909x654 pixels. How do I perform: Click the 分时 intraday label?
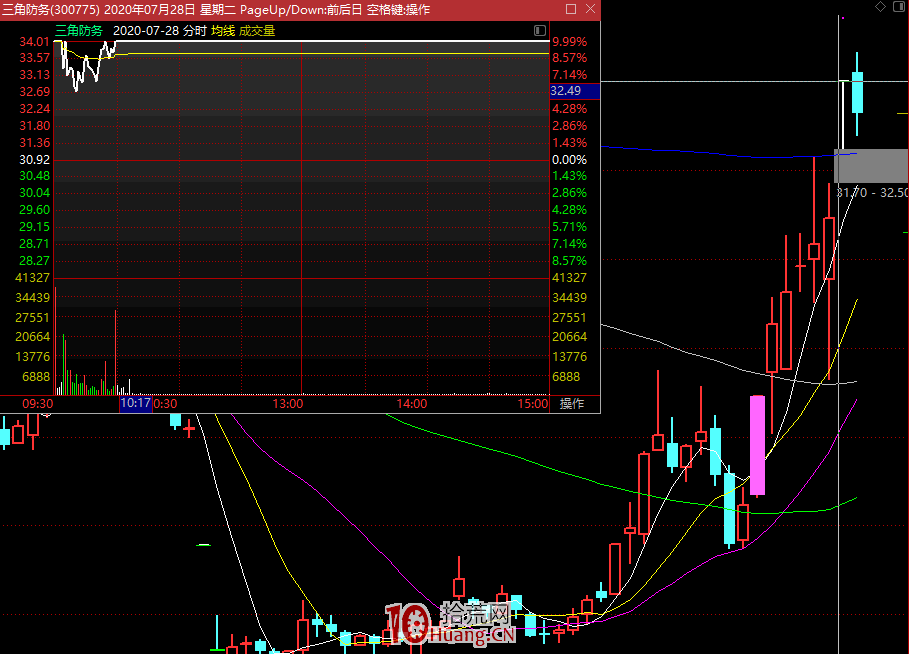point(194,31)
